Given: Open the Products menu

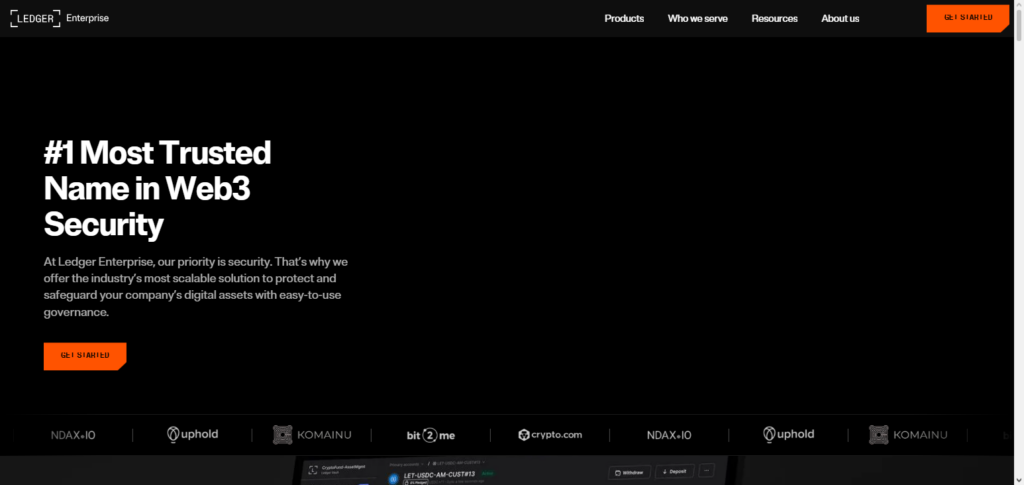Looking at the screenshot, I should click(624, 18).
